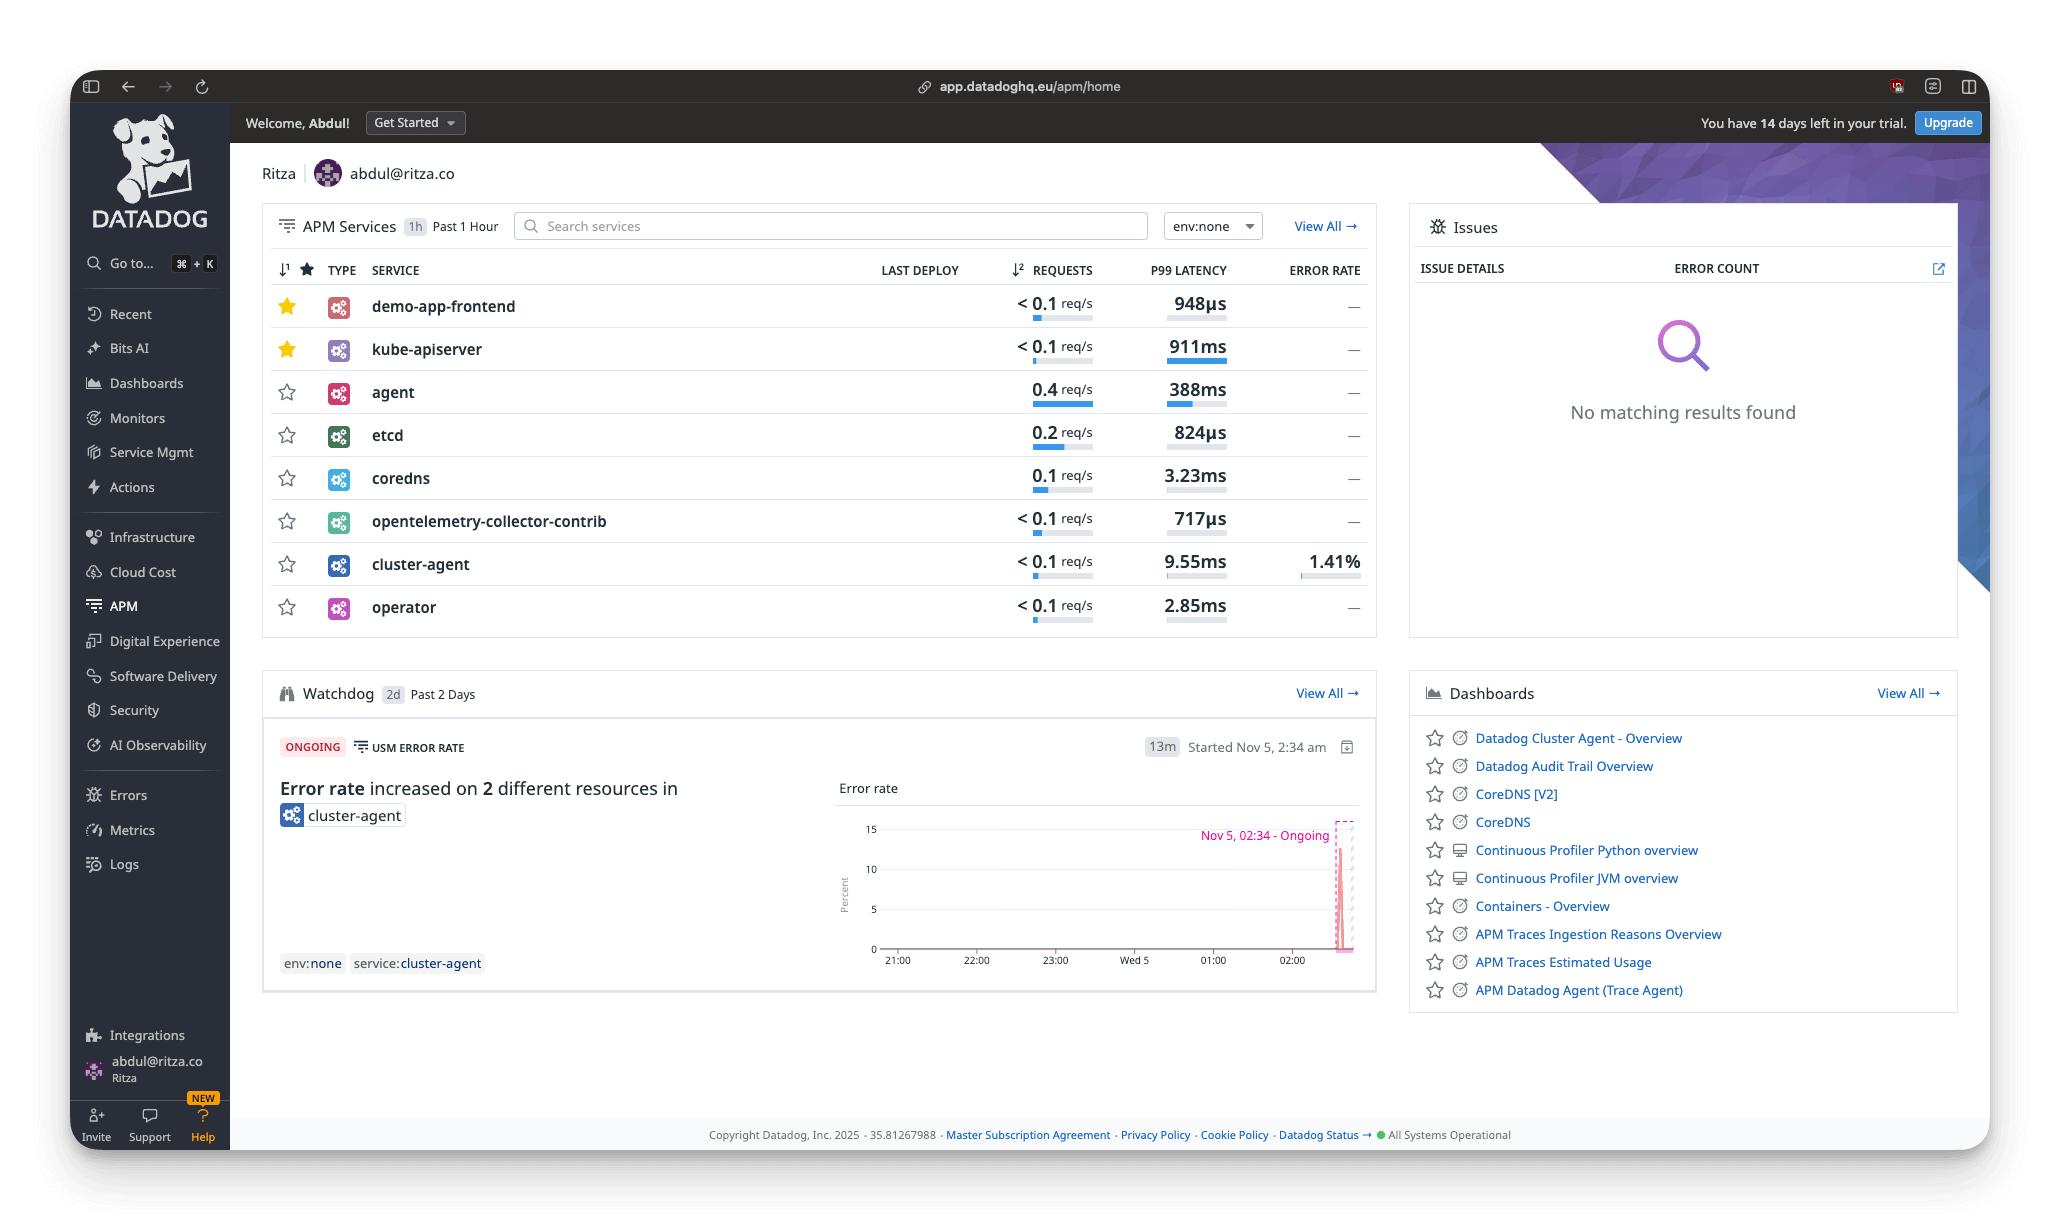Star the Datadog Cluster Agent - Overview dashboard
This screenshot has height=1220, width=2060.
click(x=1435, y=738)
